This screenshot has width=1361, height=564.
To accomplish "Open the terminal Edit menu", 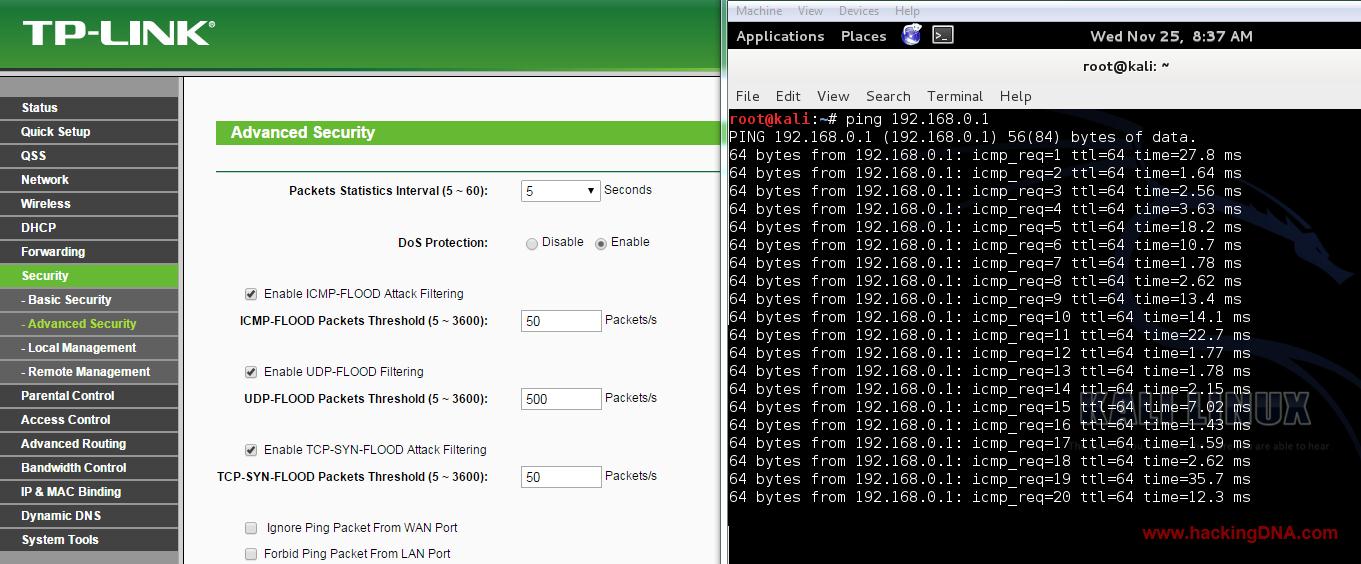I will pos(788,96).
